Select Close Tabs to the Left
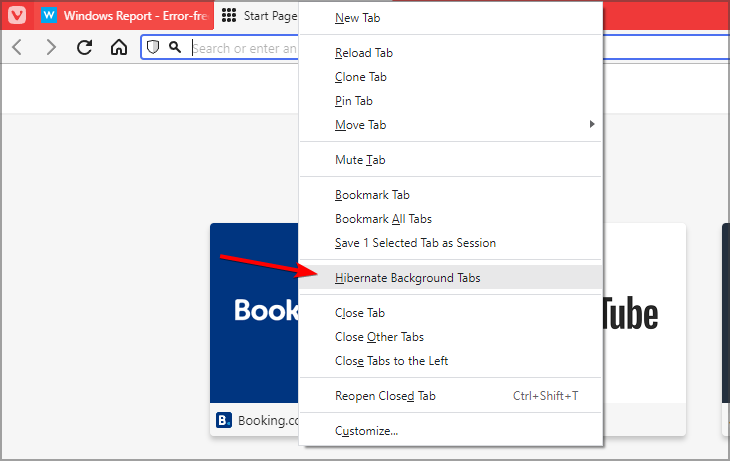730x461 pixels. (x=451, y=361)
